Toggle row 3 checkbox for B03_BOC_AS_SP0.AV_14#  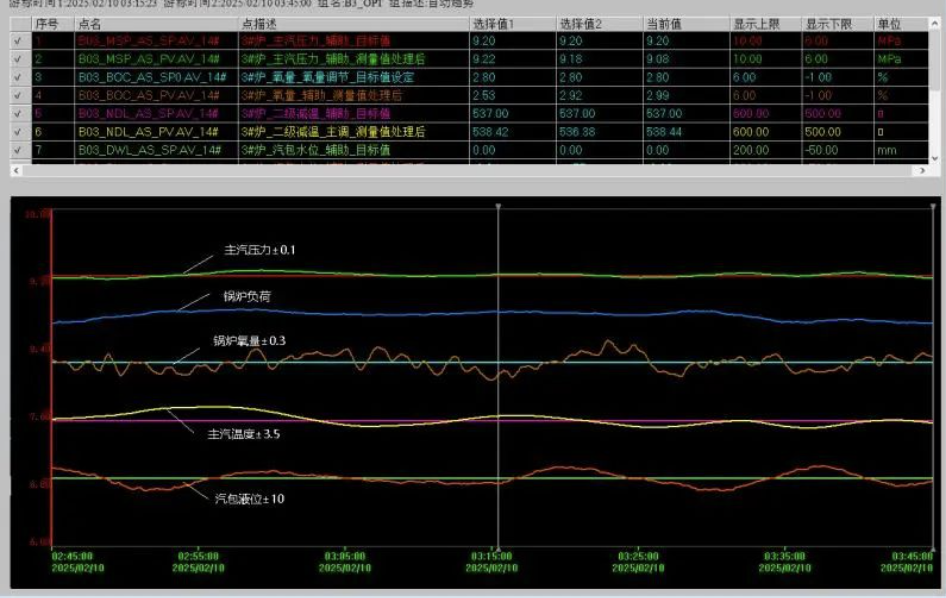point(18,77)
